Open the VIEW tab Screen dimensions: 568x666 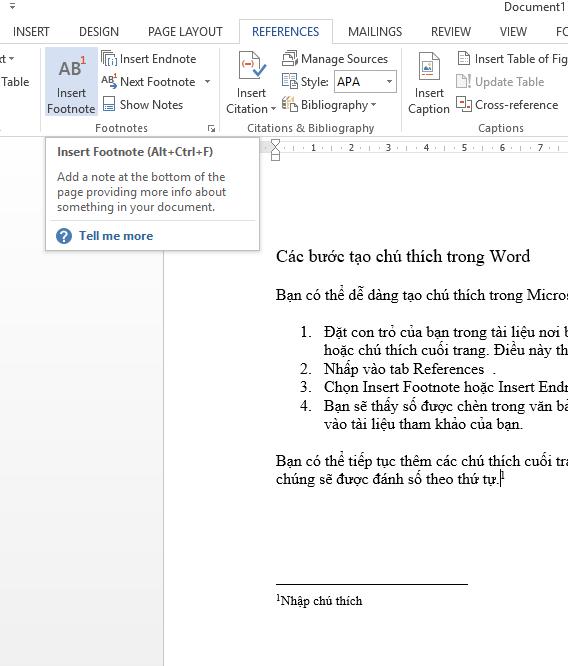click(x=513, y=32)
